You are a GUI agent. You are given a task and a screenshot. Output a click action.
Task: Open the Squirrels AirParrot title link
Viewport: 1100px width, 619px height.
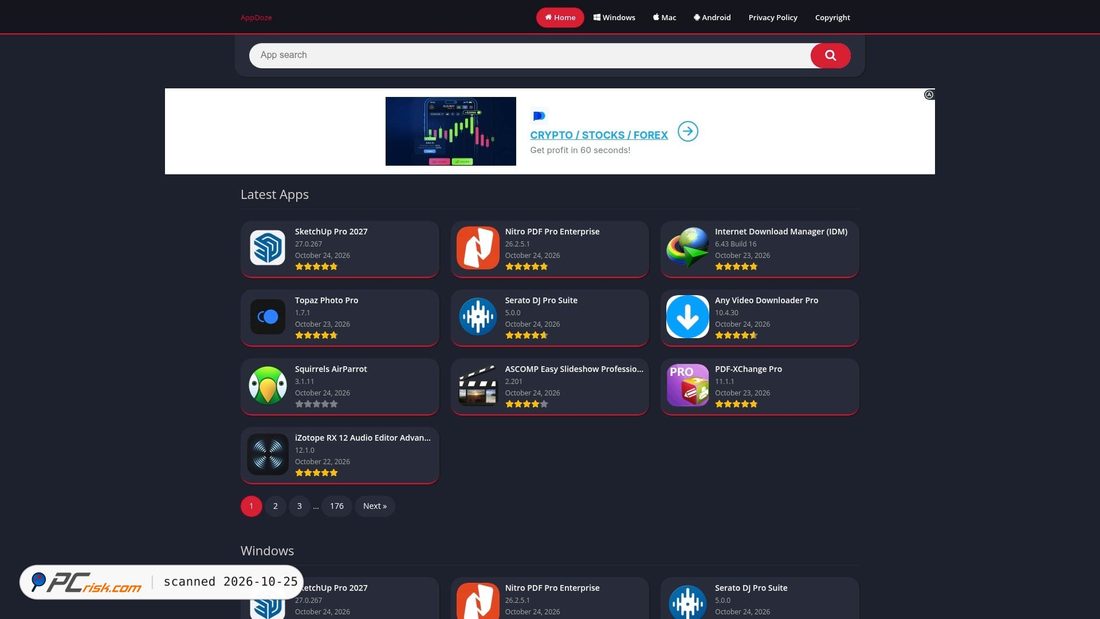pyautogui.click(x=330, y=369)
